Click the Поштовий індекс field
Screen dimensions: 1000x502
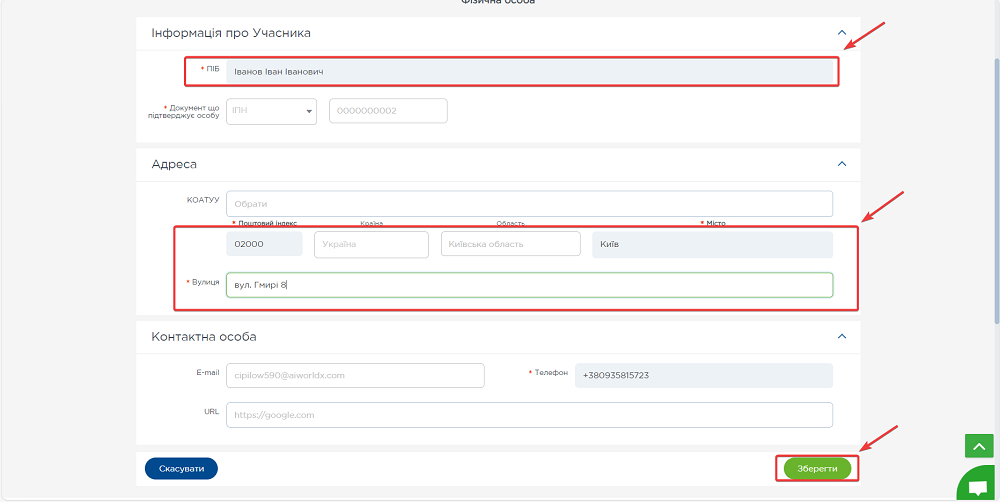(264, 245)
